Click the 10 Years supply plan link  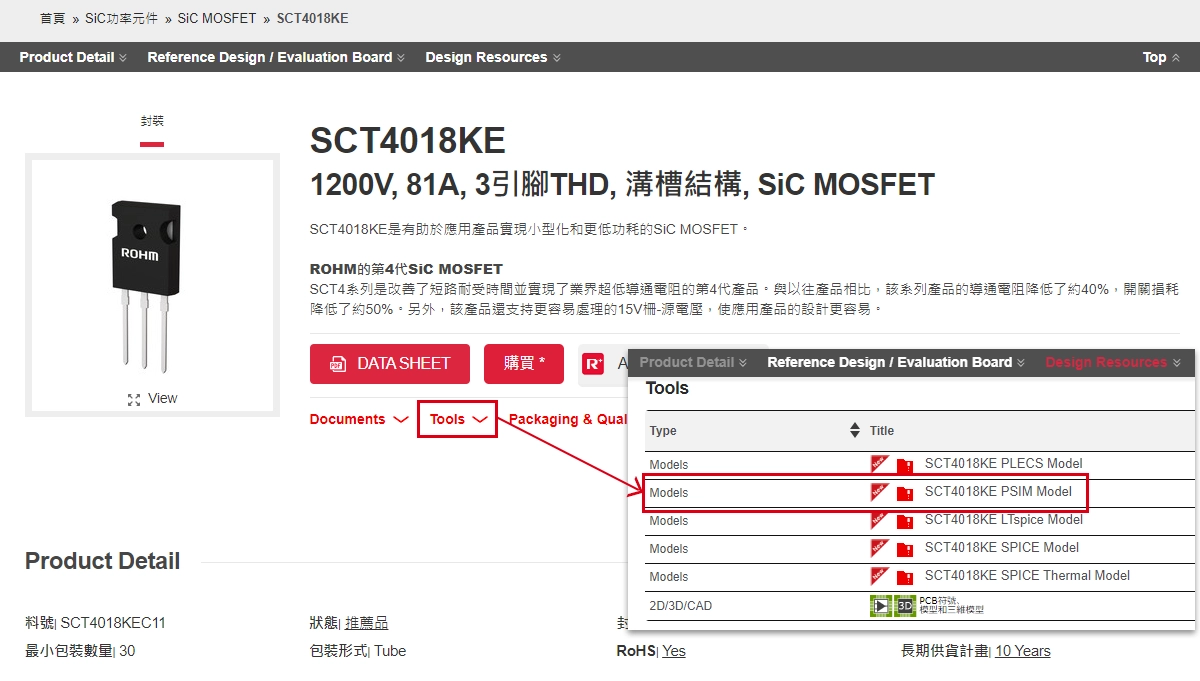(x=1023, y=651)
